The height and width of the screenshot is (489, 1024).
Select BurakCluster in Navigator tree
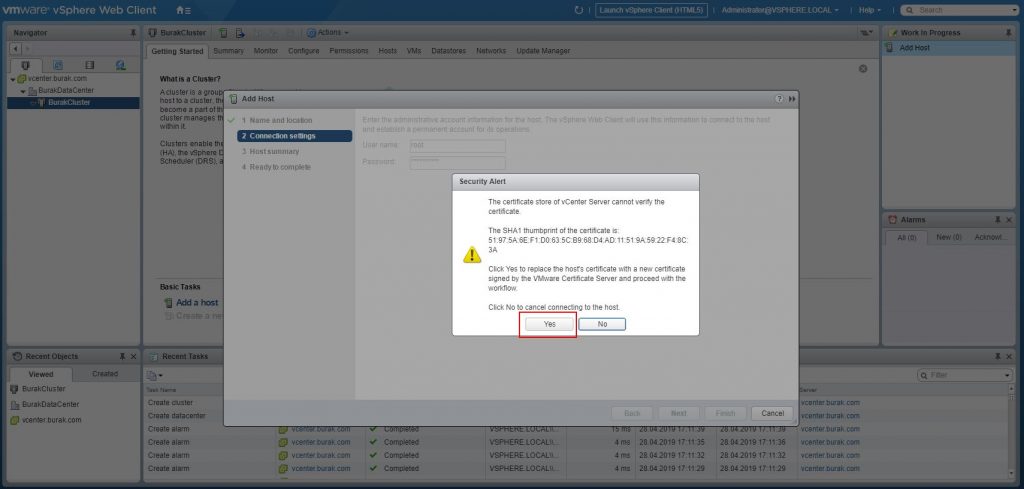[x=69, y=103]
